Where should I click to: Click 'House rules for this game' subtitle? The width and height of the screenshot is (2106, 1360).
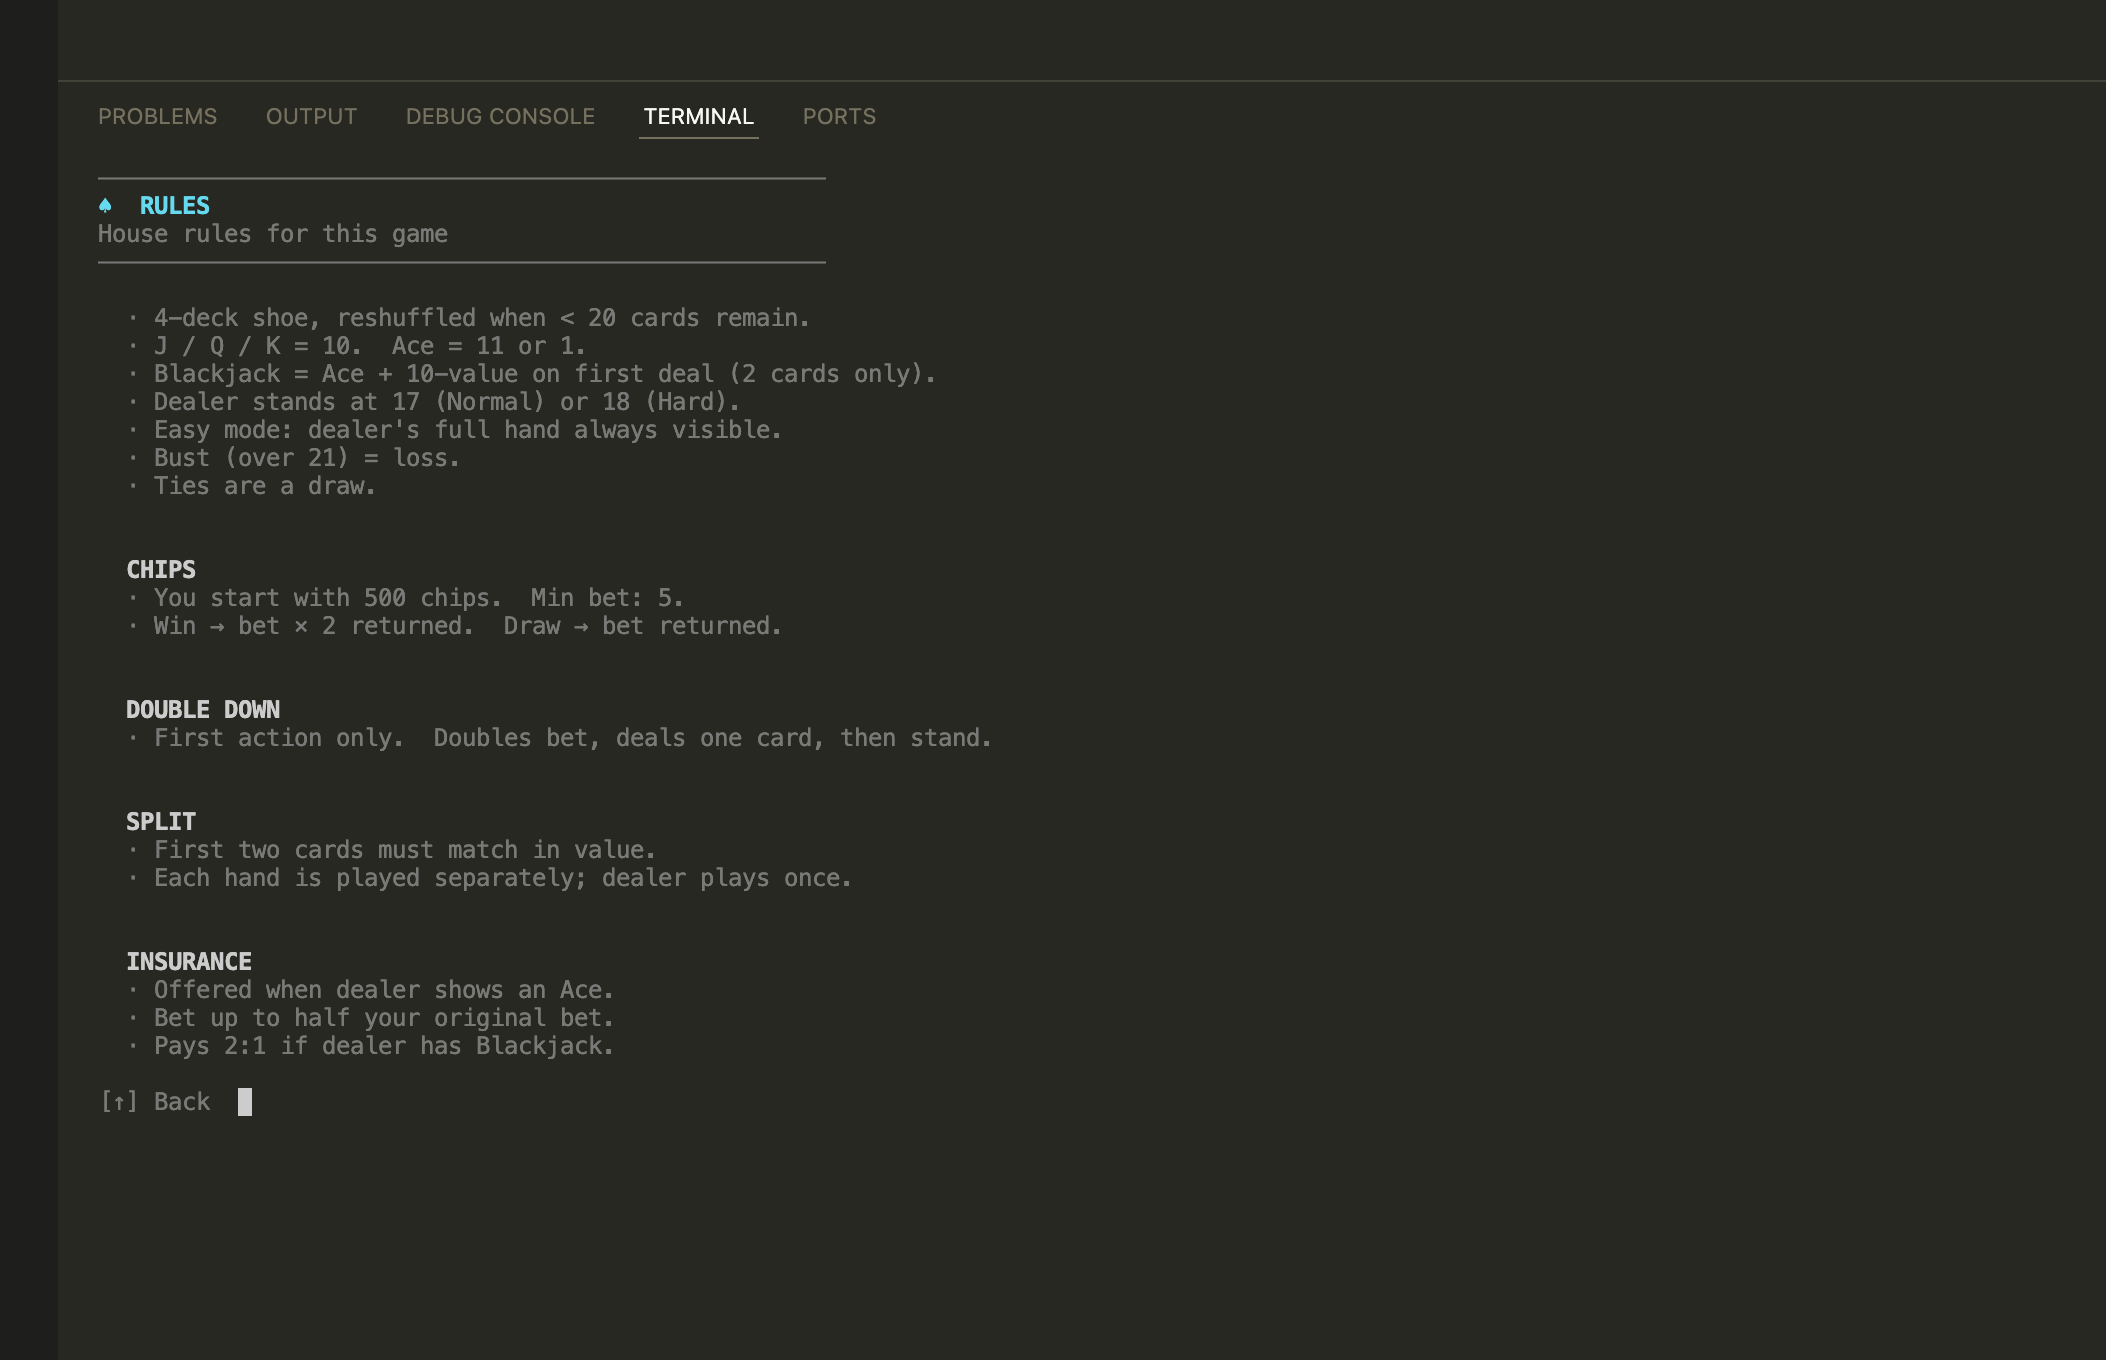pyautogui.click(x=273, y=234)
